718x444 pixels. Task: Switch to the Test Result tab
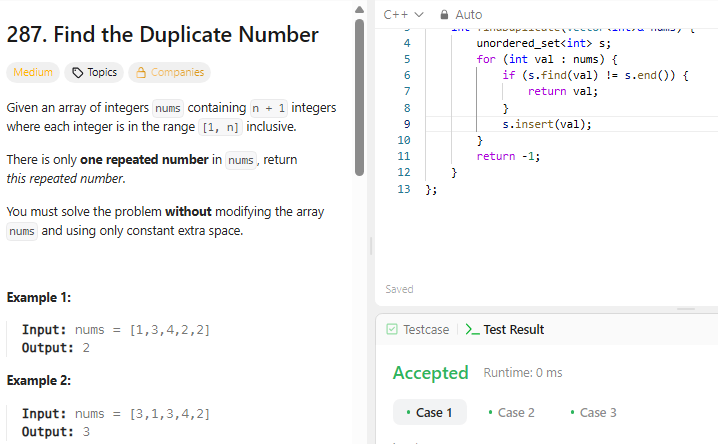(x=505, y=330)
